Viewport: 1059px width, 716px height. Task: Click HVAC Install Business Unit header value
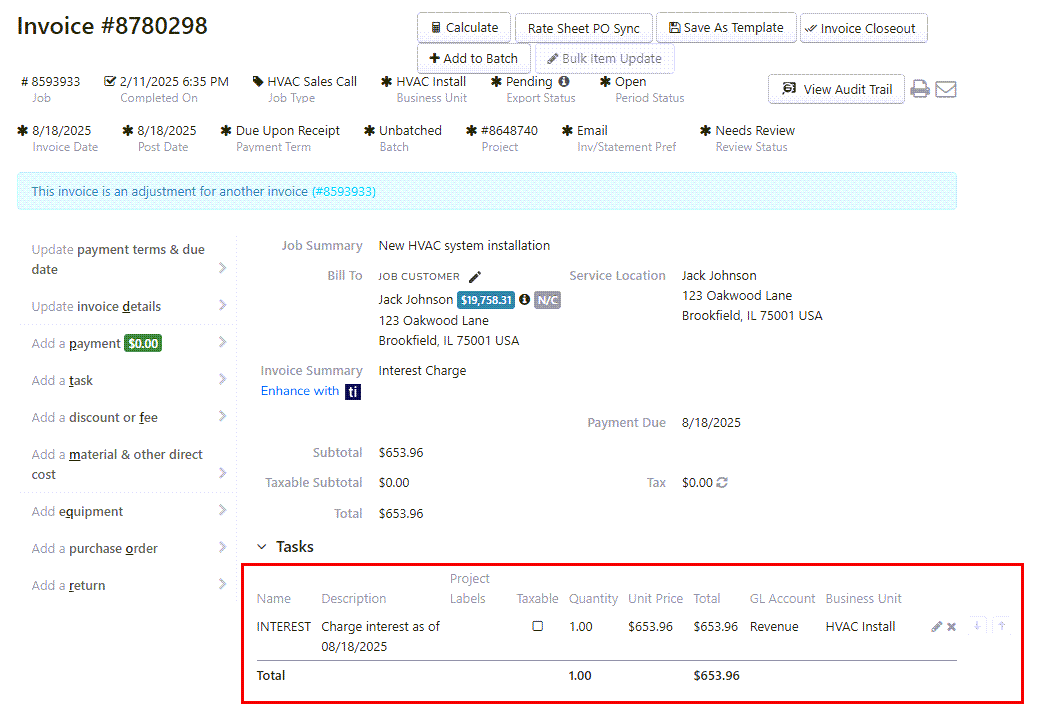[x=431, y=82]
